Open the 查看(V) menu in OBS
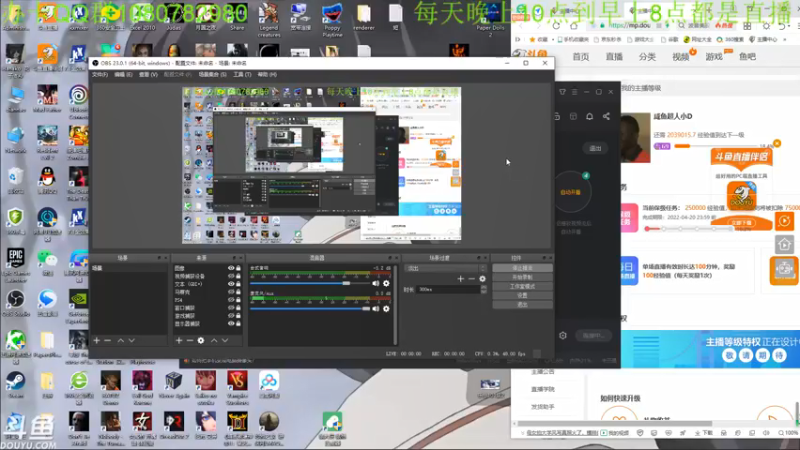Viewport: 800px width, 450px height. click(148, 74)
